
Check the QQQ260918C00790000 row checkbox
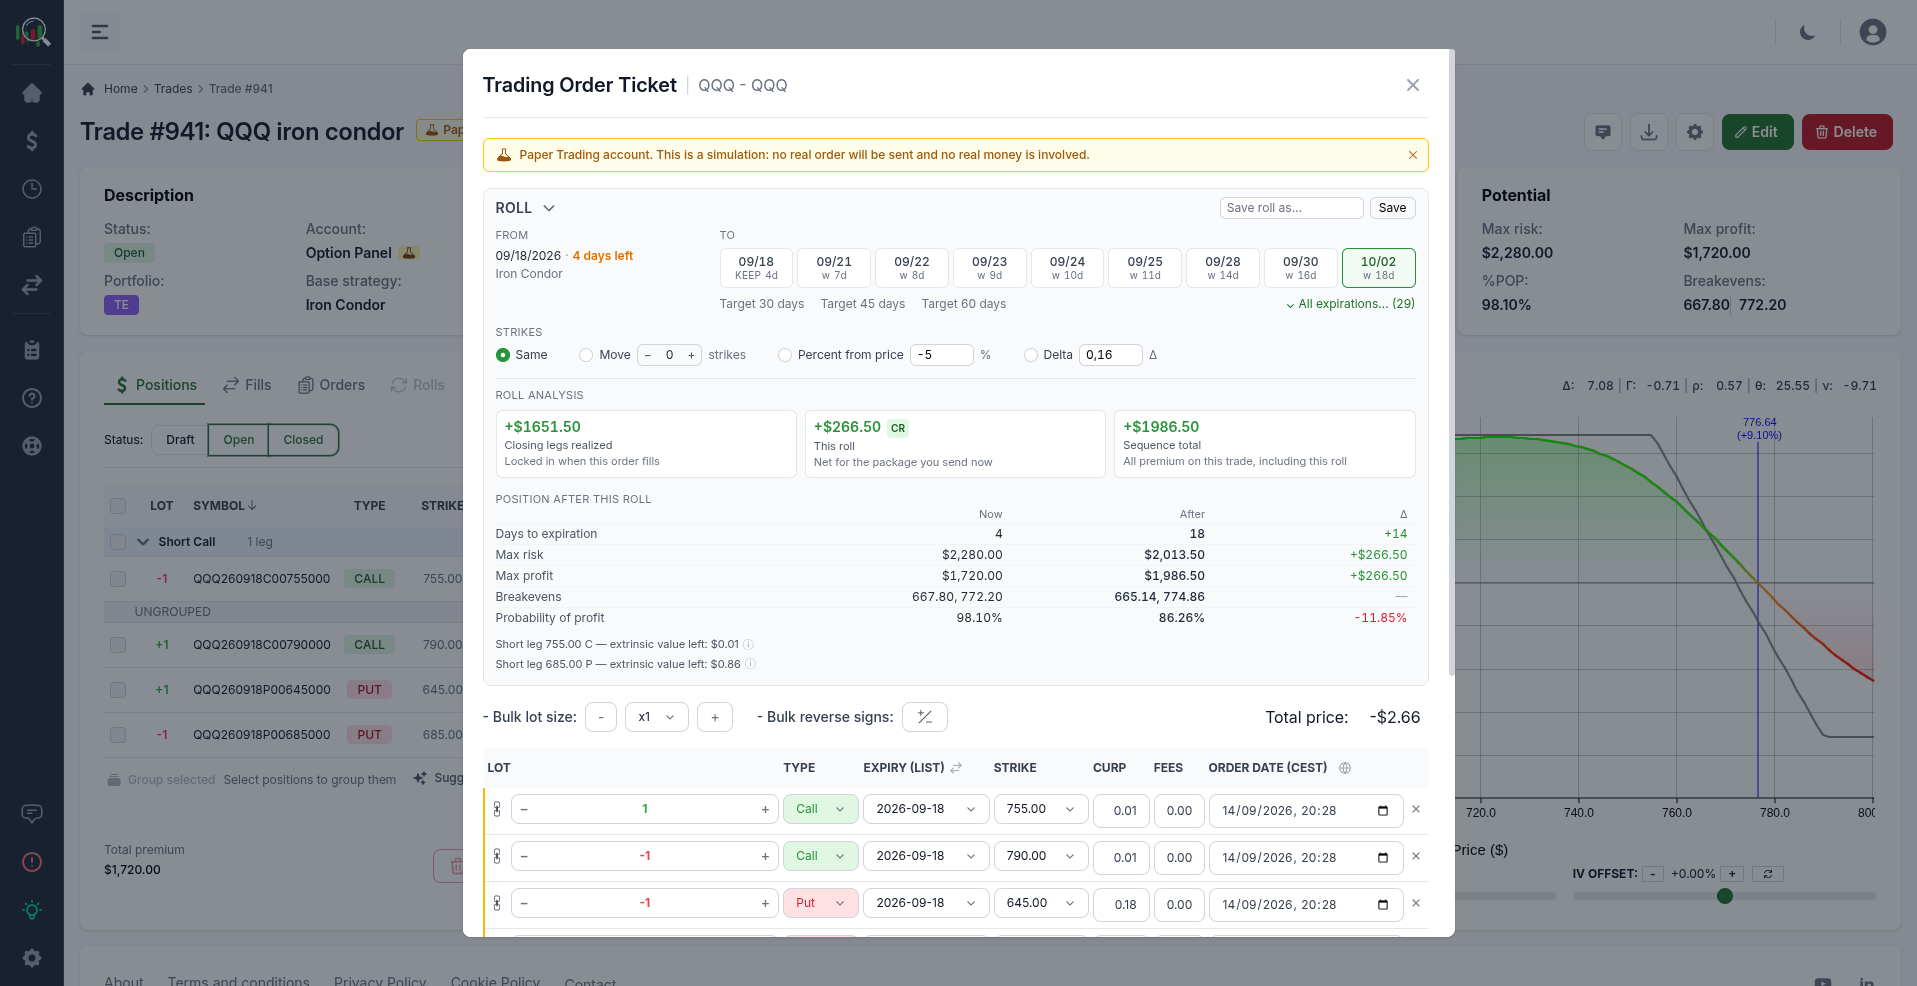pos(118,645)
